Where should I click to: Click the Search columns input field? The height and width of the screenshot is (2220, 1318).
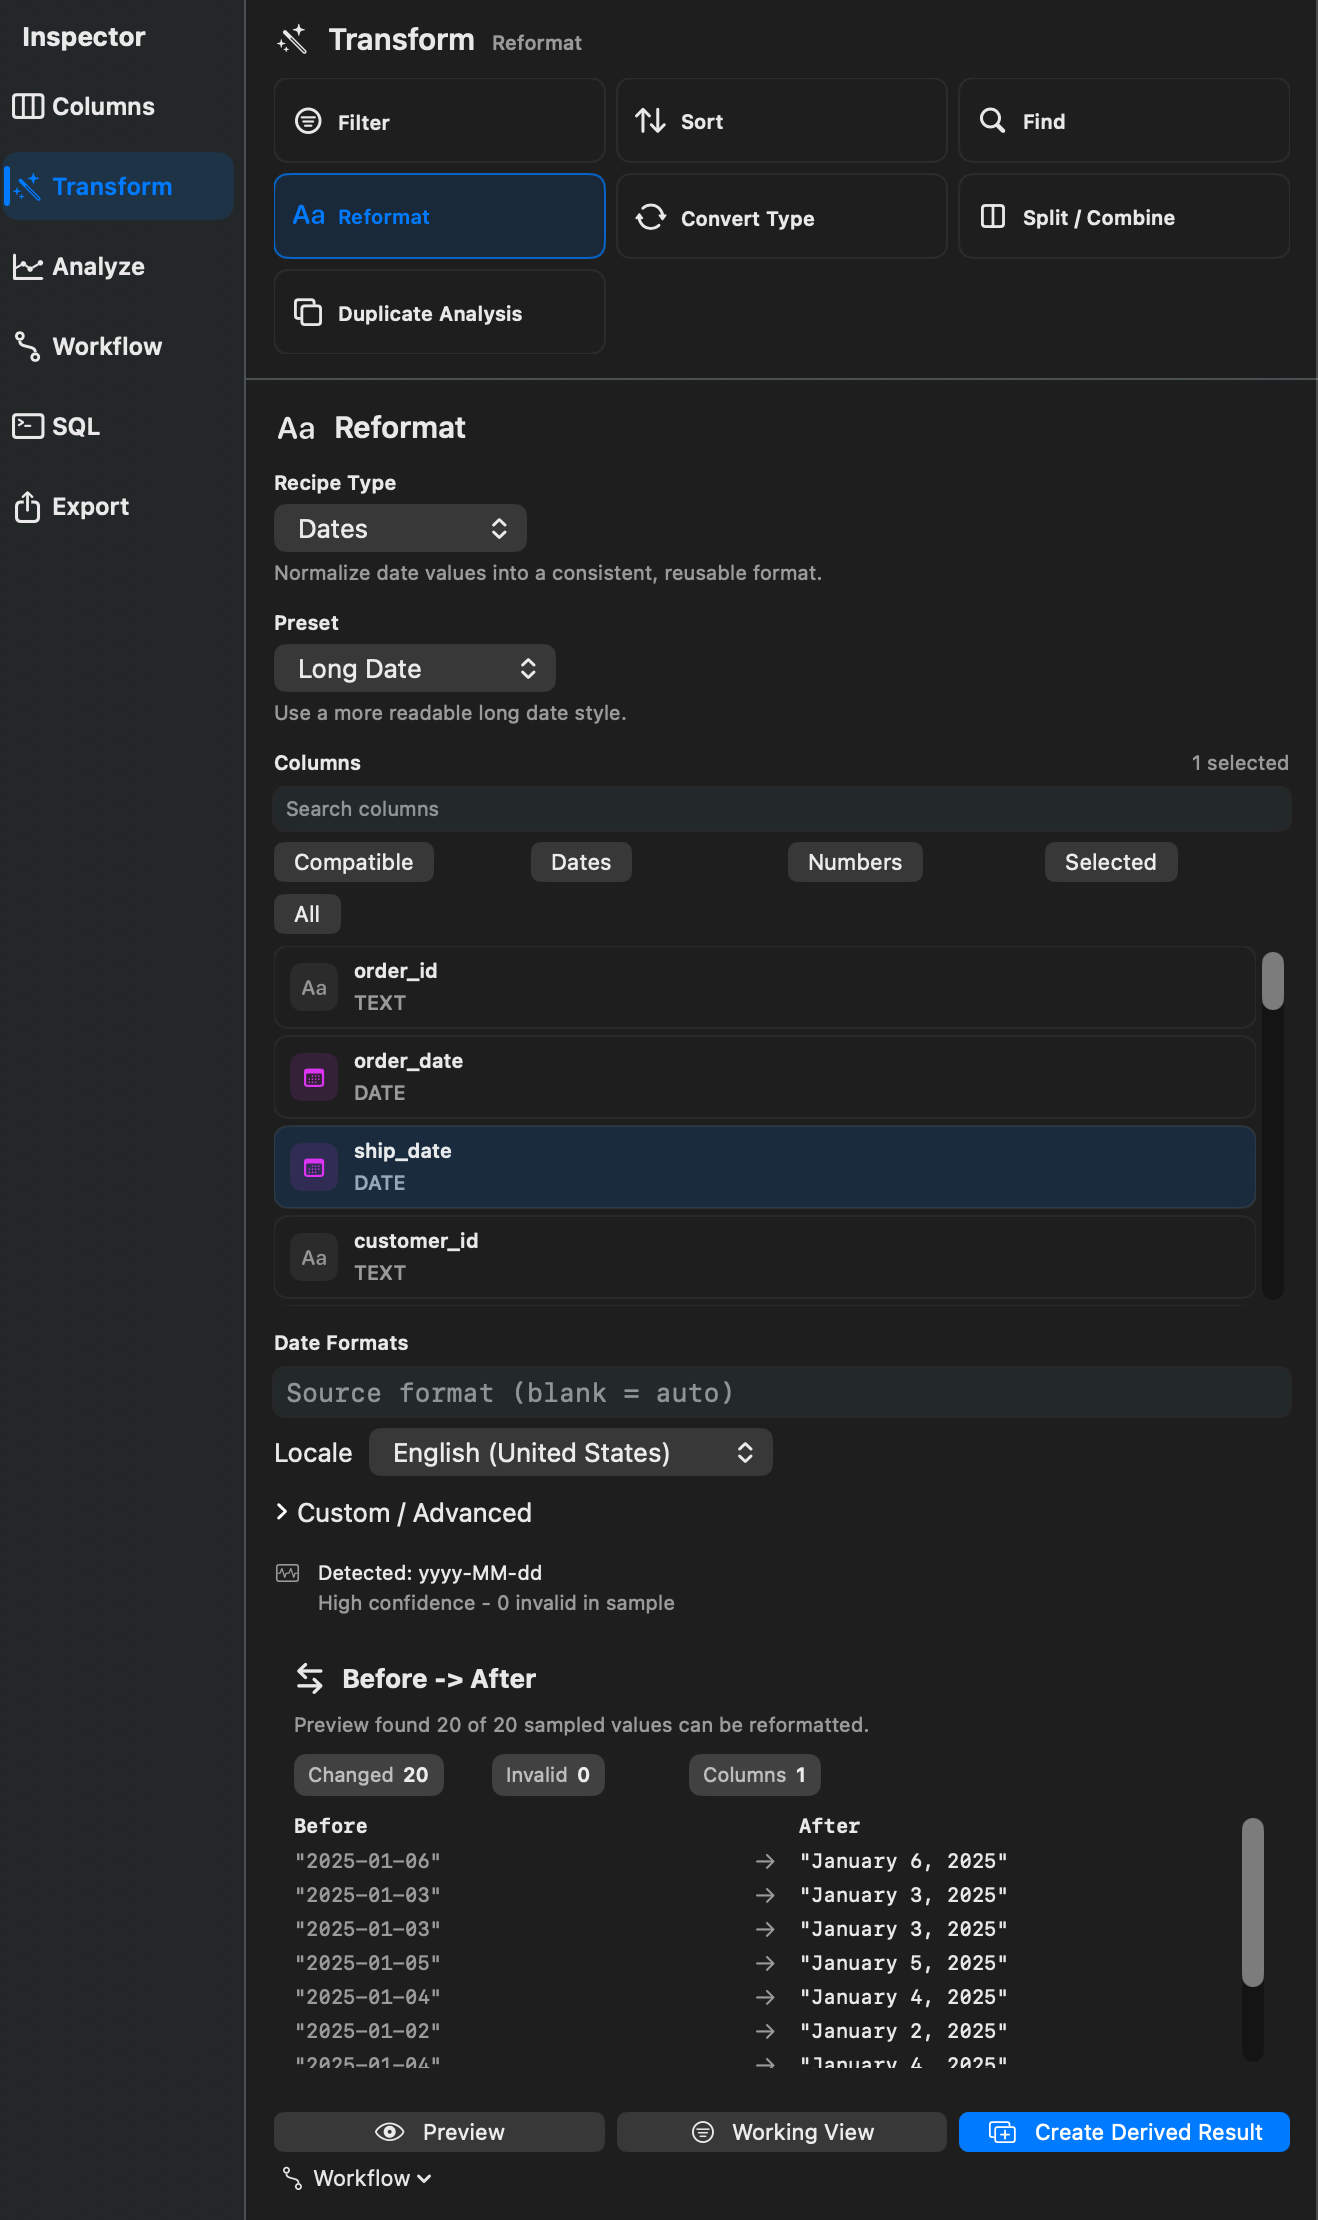782,809
